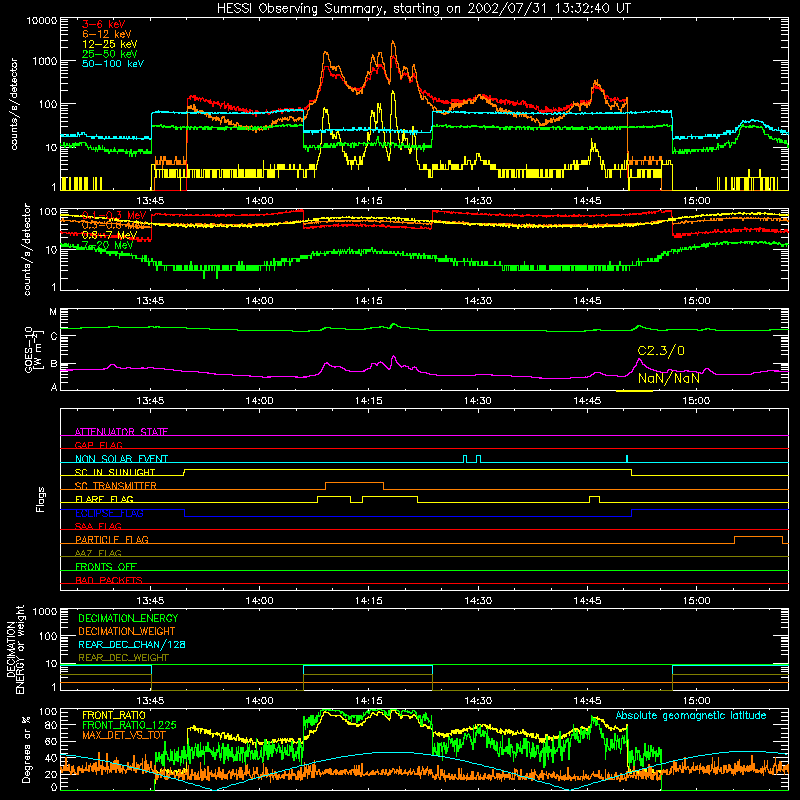Click the M level label on GOES axis
Screen dimensions: 800x800
click(53, 312)
